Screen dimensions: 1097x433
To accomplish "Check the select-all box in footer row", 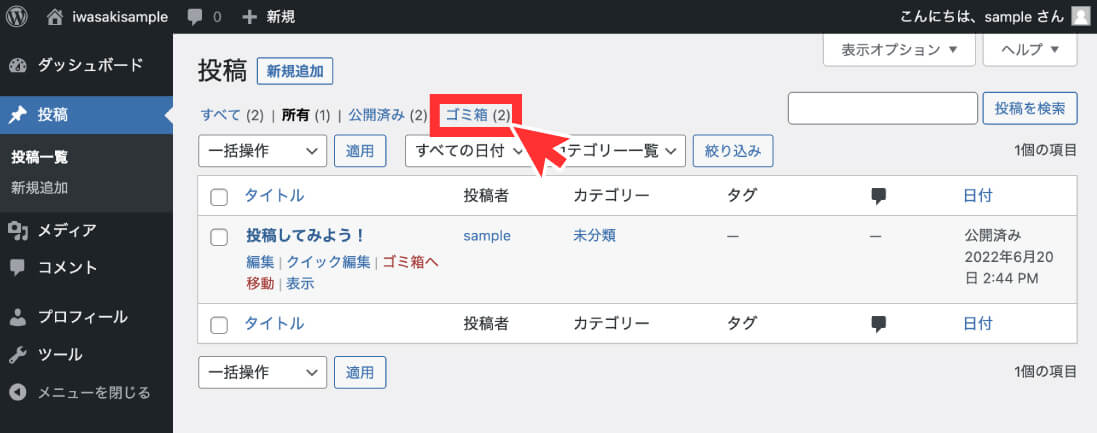I will pos(219,325).
